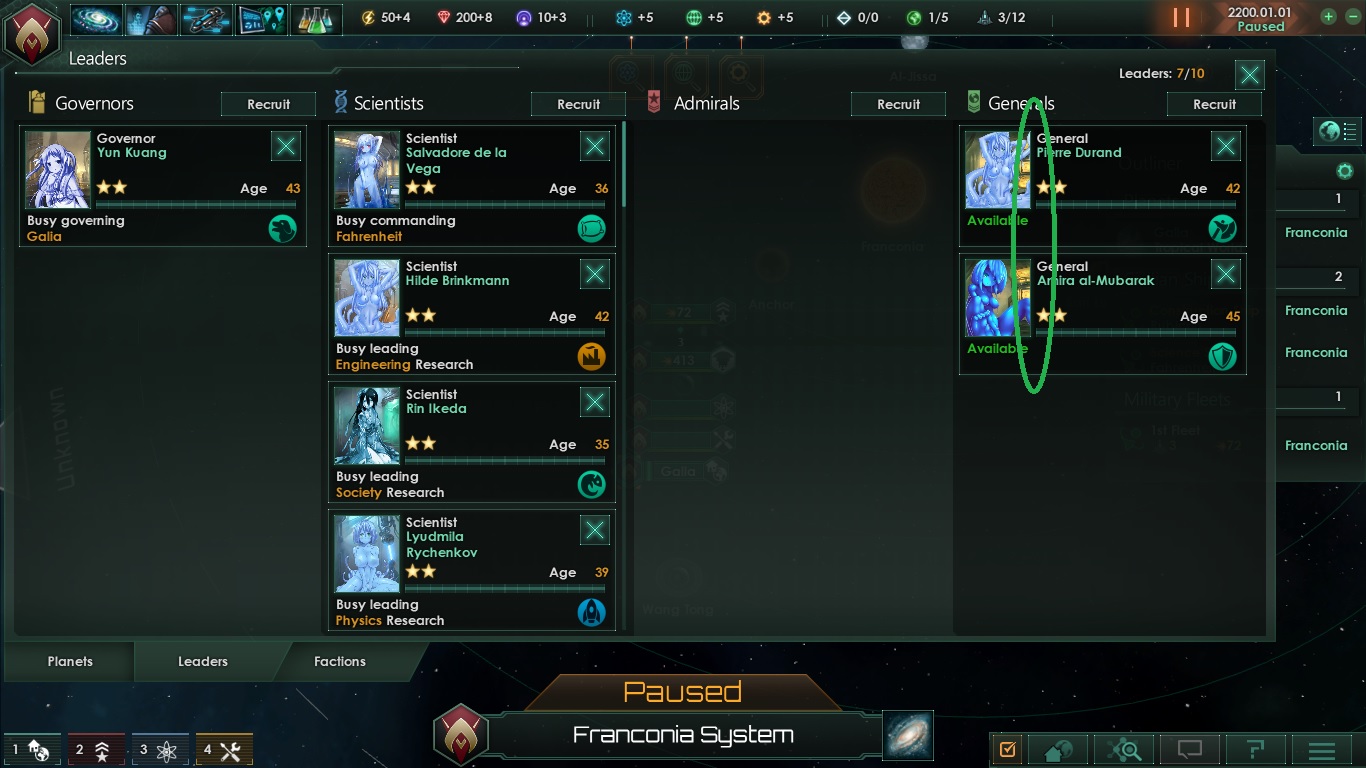Toggle the situation log checkbox icon
Image resolution: width=1366 pixels, height=768 pixels.
[x=1008, y=749]
